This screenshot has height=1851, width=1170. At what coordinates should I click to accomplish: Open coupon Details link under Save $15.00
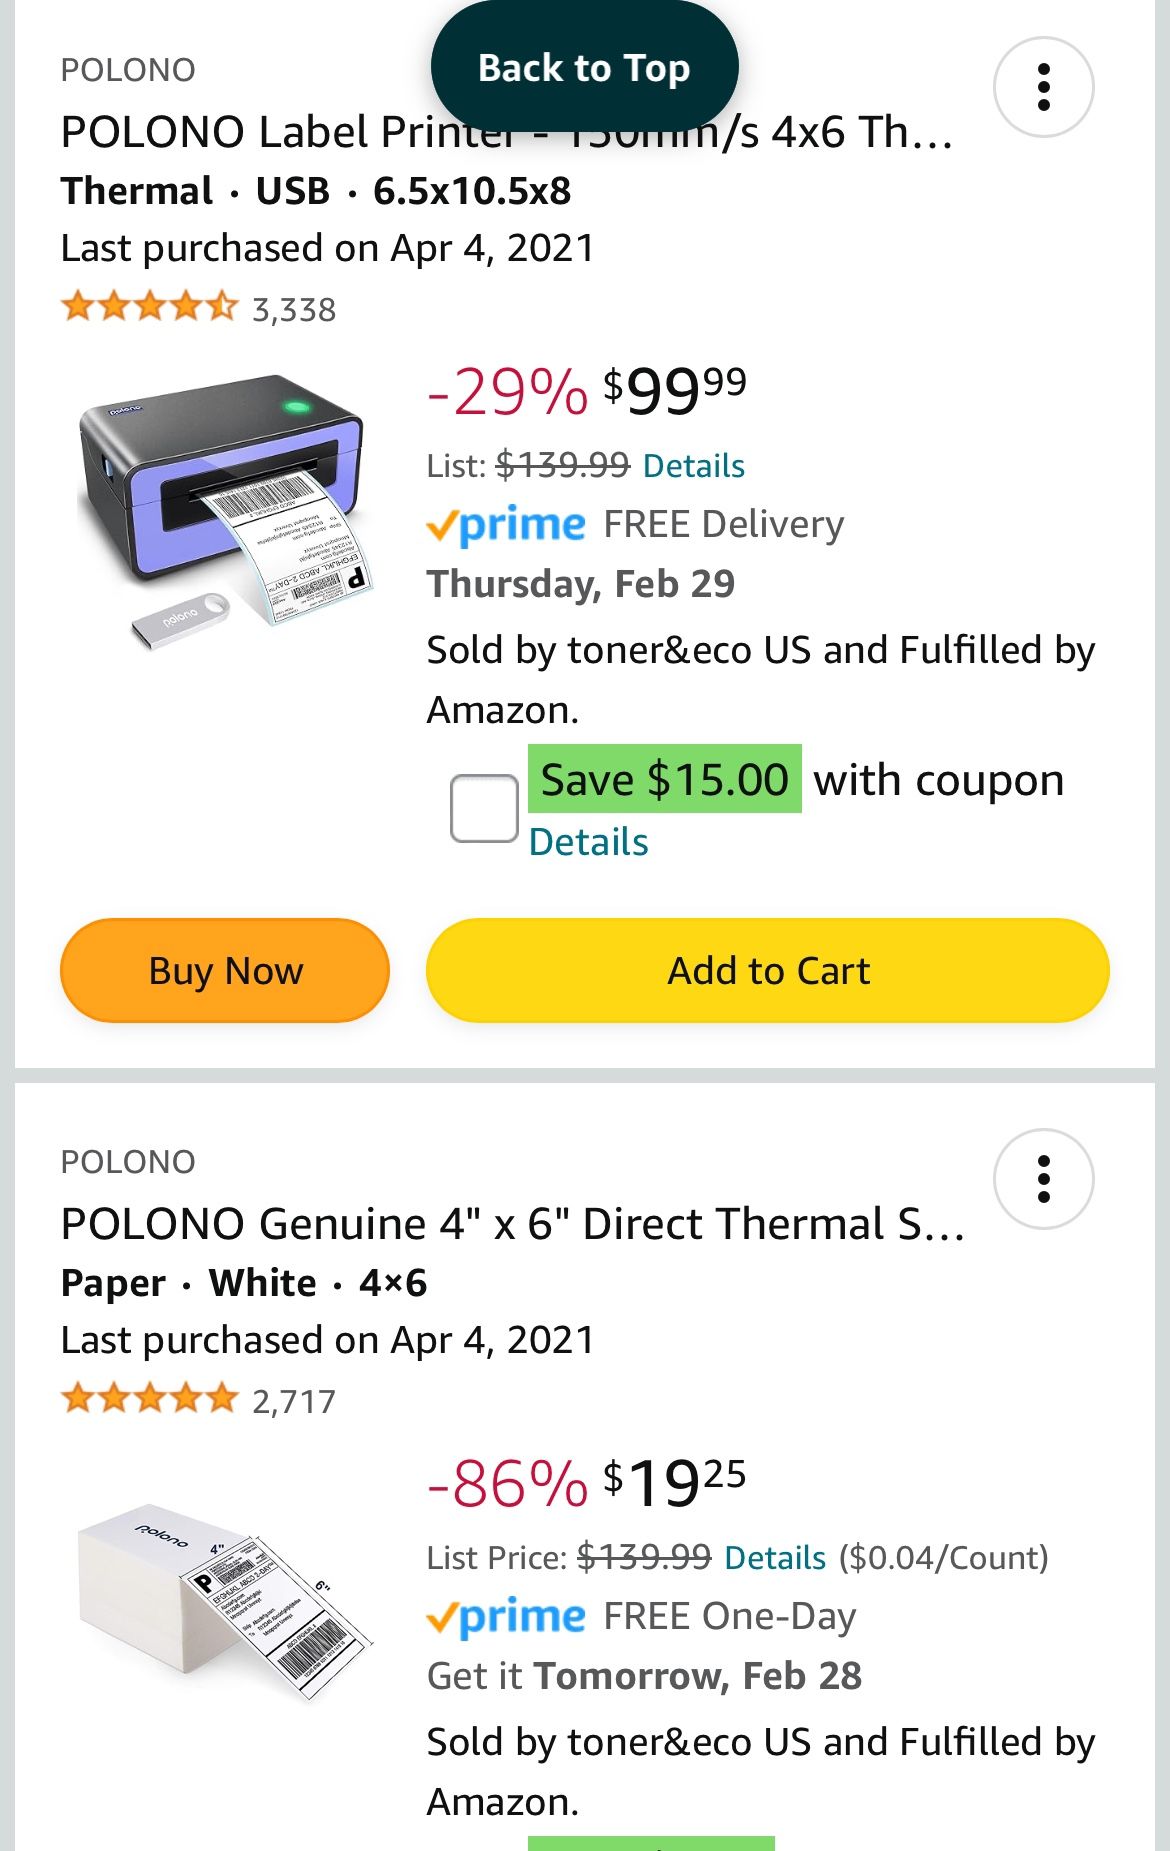click(x=588, y=842)
